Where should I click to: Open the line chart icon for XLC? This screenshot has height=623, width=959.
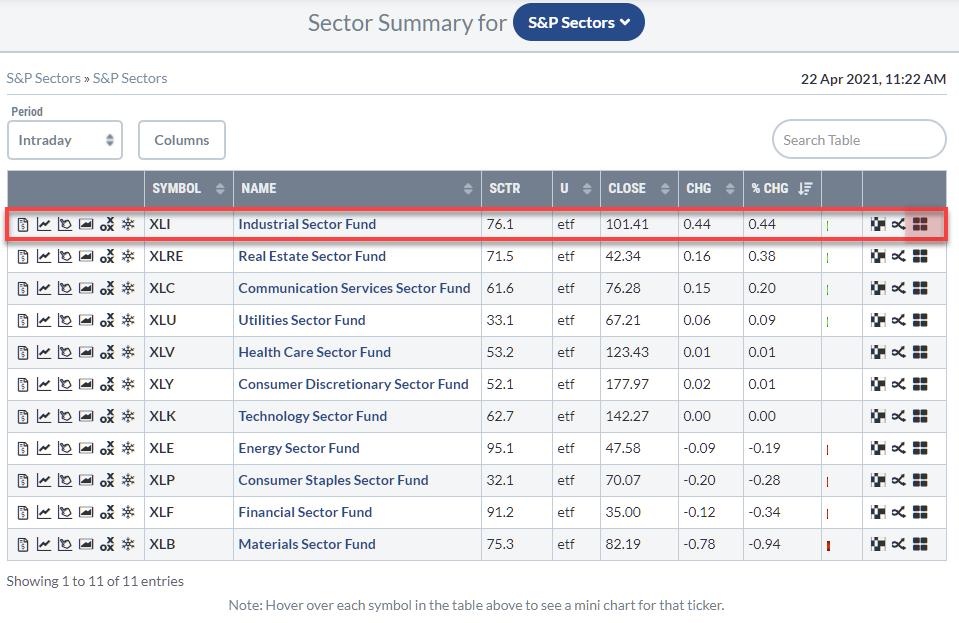coord(44,289)
